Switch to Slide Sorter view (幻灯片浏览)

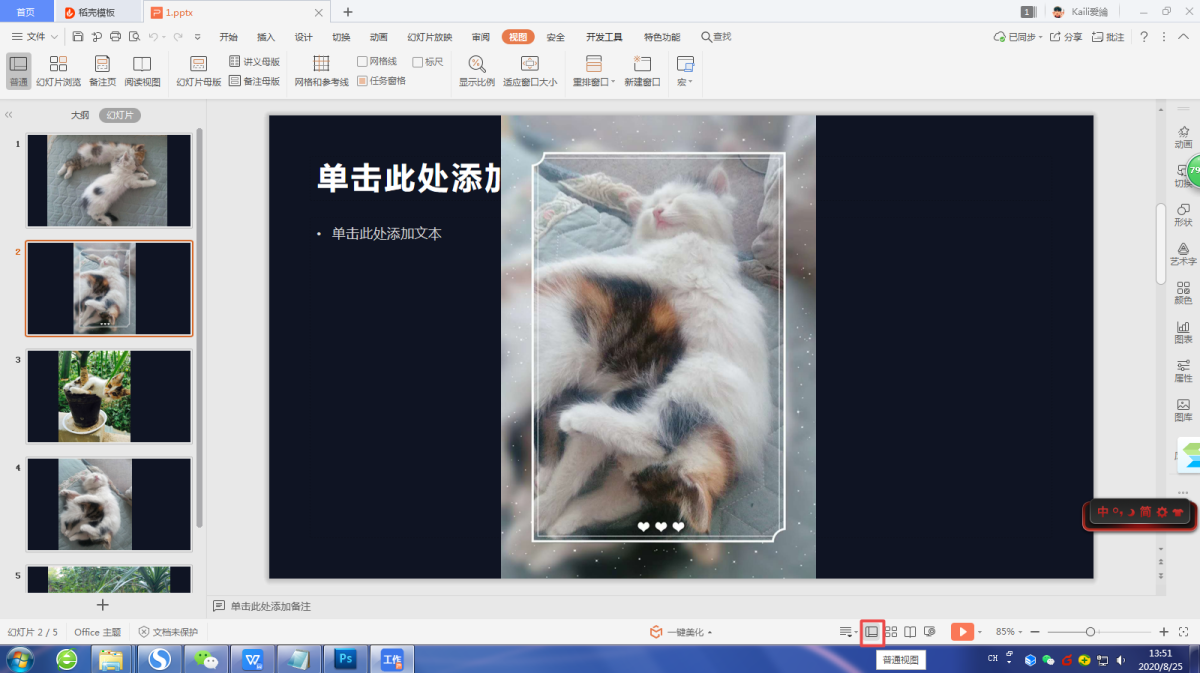tap(59, 70)
